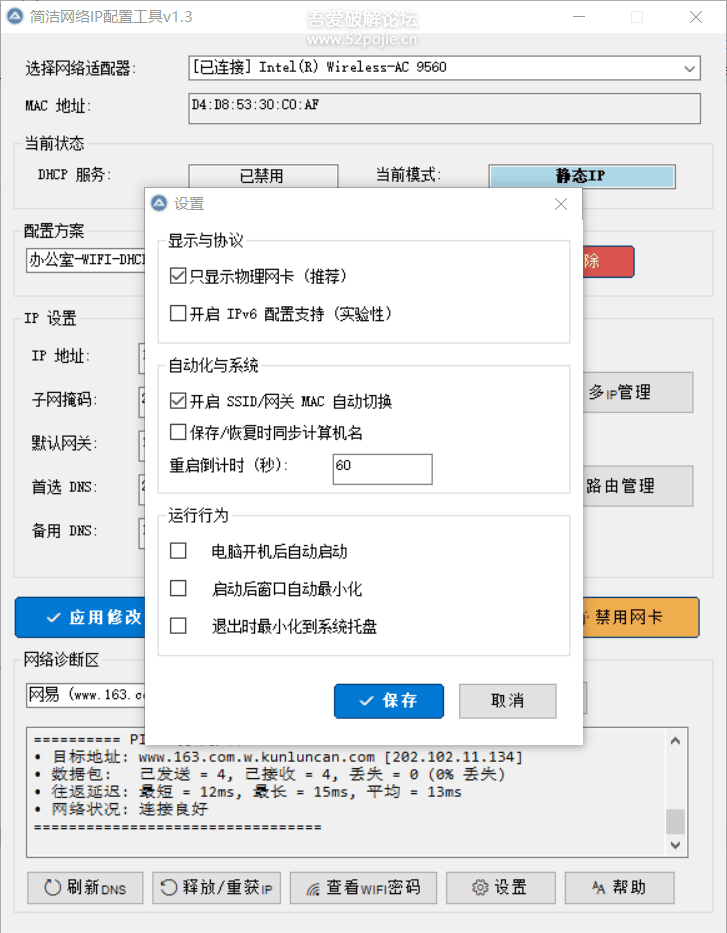Click the 静态IP mode indicator
This screenshot has width=727, height=933.
tap(582, 176)
